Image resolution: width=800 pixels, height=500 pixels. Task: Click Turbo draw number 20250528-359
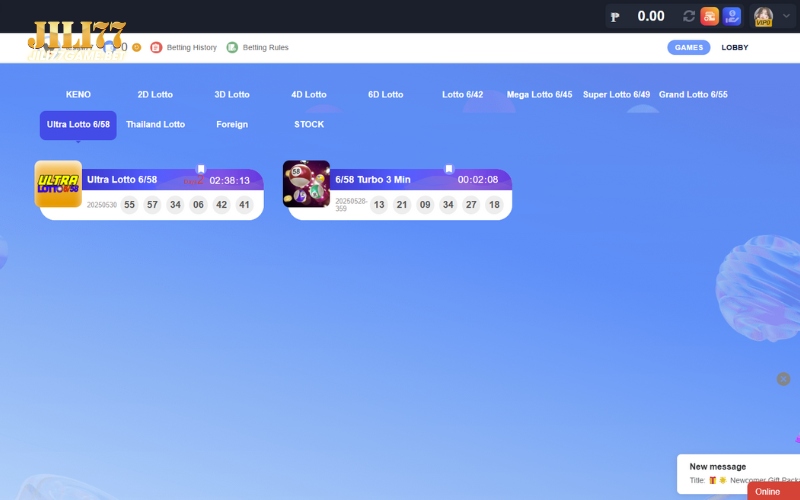coord(351,205)
